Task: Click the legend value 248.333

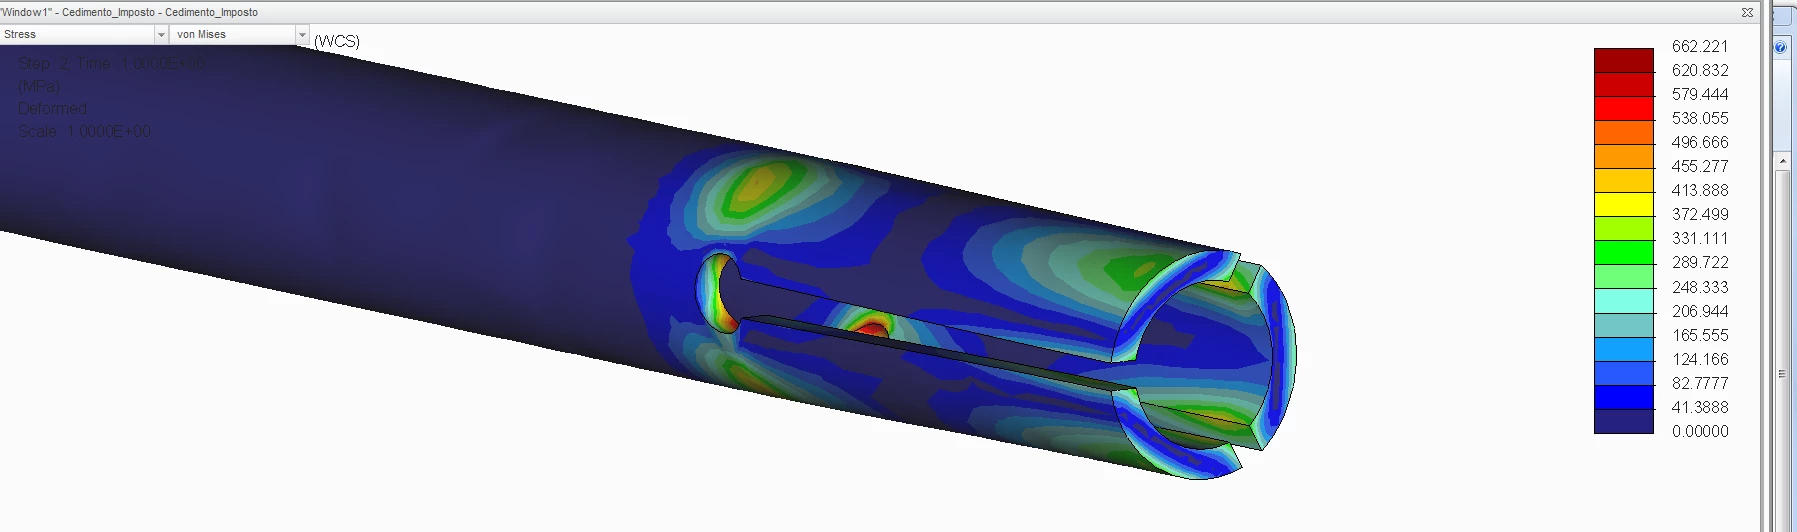Action: pos(1700,287)
